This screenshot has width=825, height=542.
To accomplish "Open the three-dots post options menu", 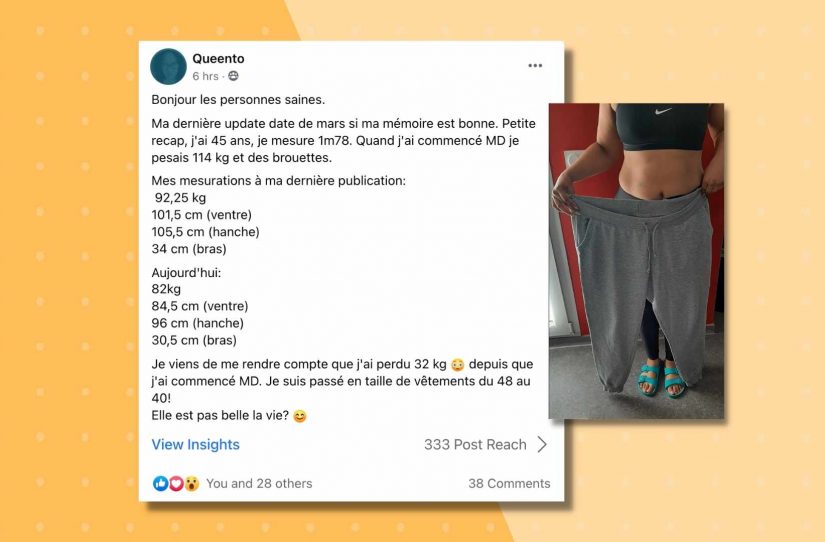I will point(535,66).
